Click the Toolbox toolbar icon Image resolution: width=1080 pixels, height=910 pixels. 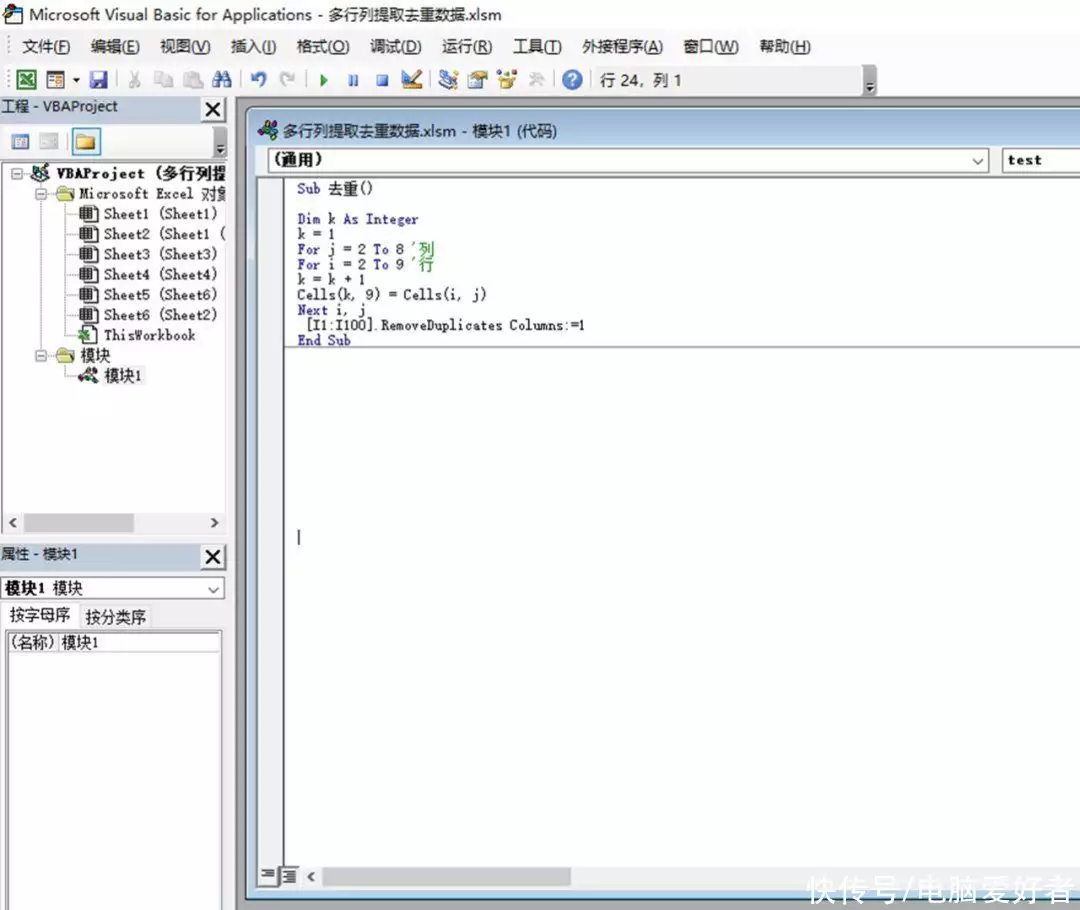click(536, 80)
